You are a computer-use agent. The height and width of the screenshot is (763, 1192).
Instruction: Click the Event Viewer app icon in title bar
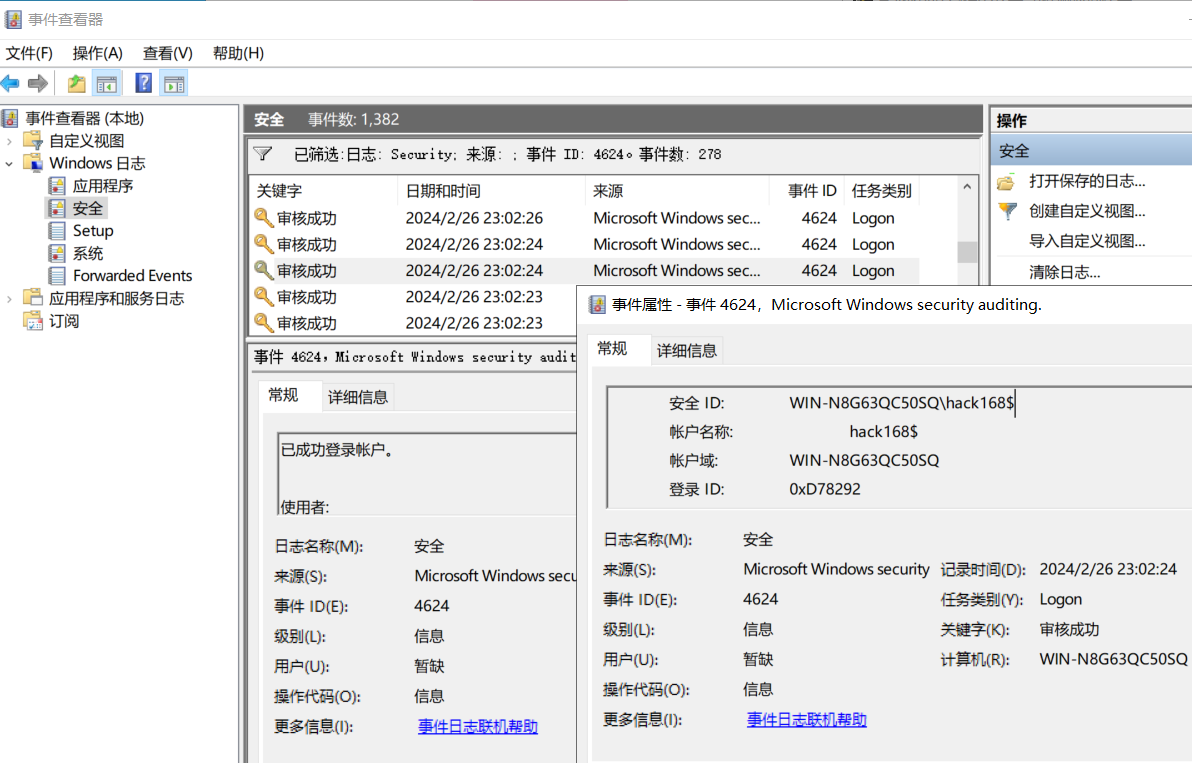(13, 19)
